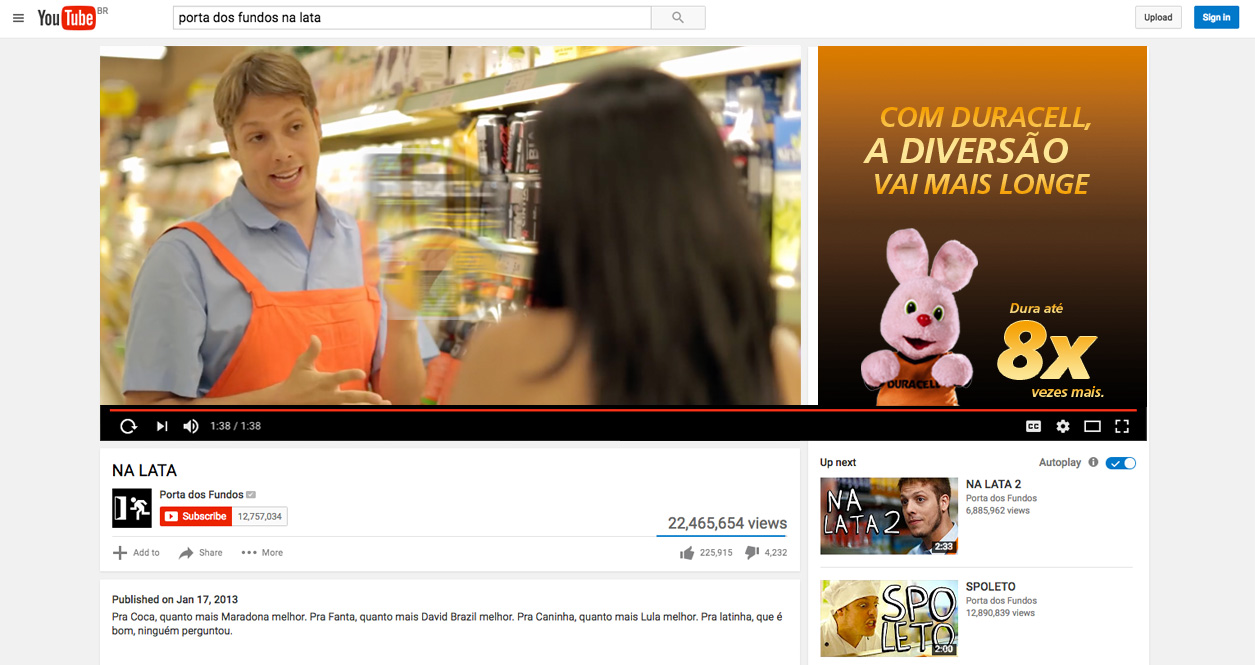
Task: Click the Upload button
Action: pyautogui.click(x=1158, y=17)
